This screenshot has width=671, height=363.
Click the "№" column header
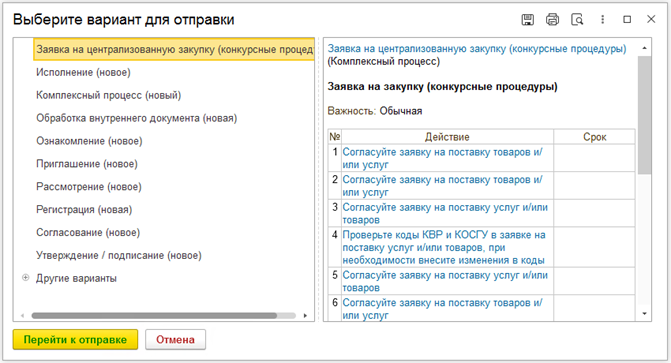tap(335, 137)
